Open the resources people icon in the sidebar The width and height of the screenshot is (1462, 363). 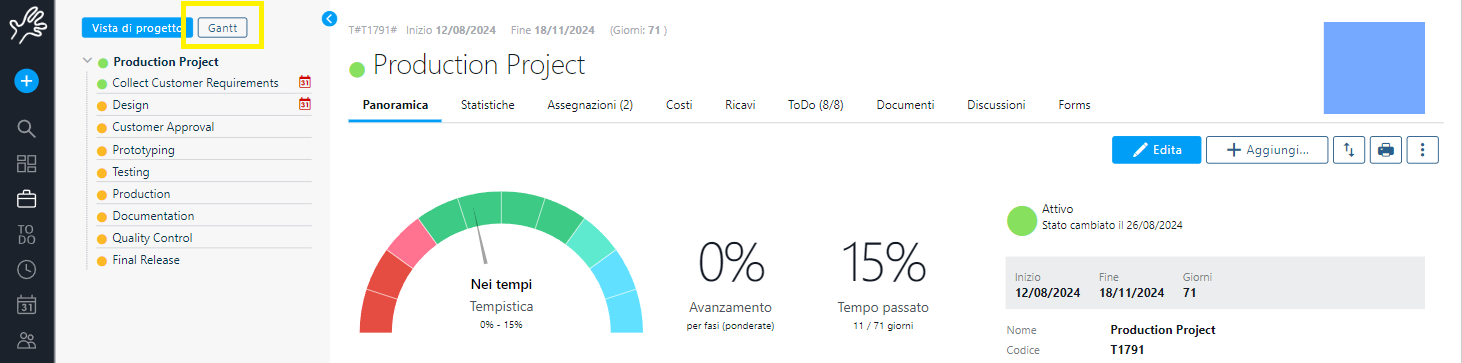[x=27, y=341]
